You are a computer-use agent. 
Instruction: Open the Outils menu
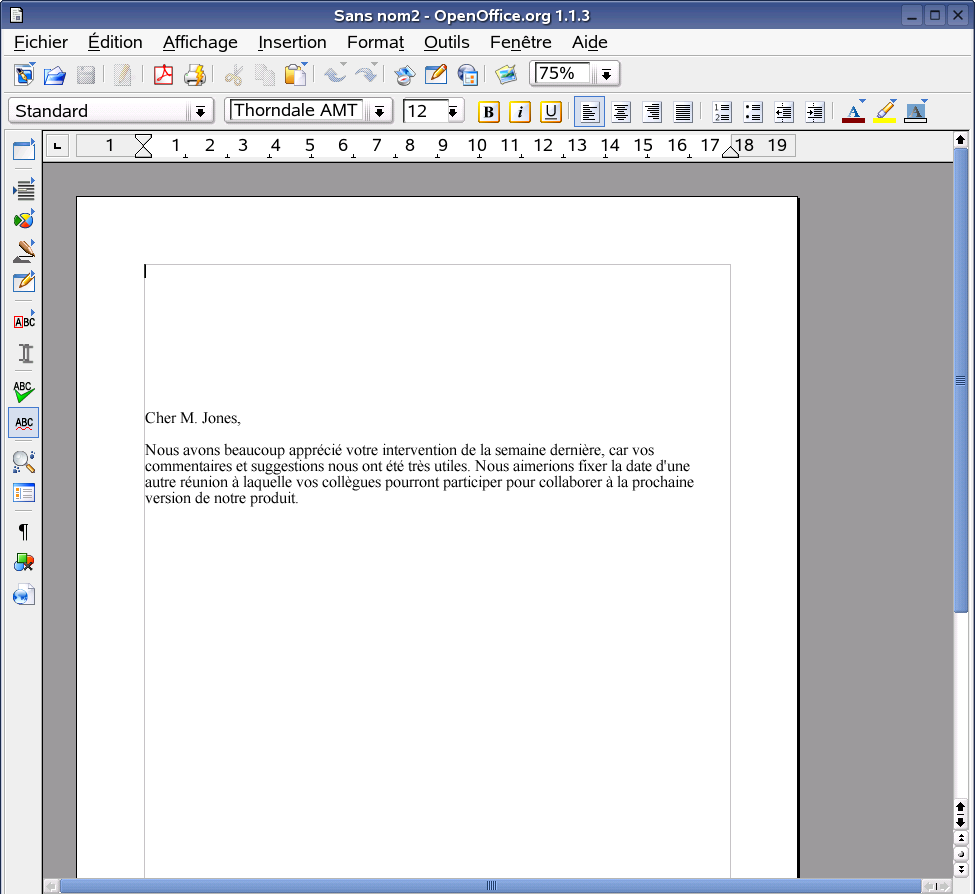coord(446,42)
